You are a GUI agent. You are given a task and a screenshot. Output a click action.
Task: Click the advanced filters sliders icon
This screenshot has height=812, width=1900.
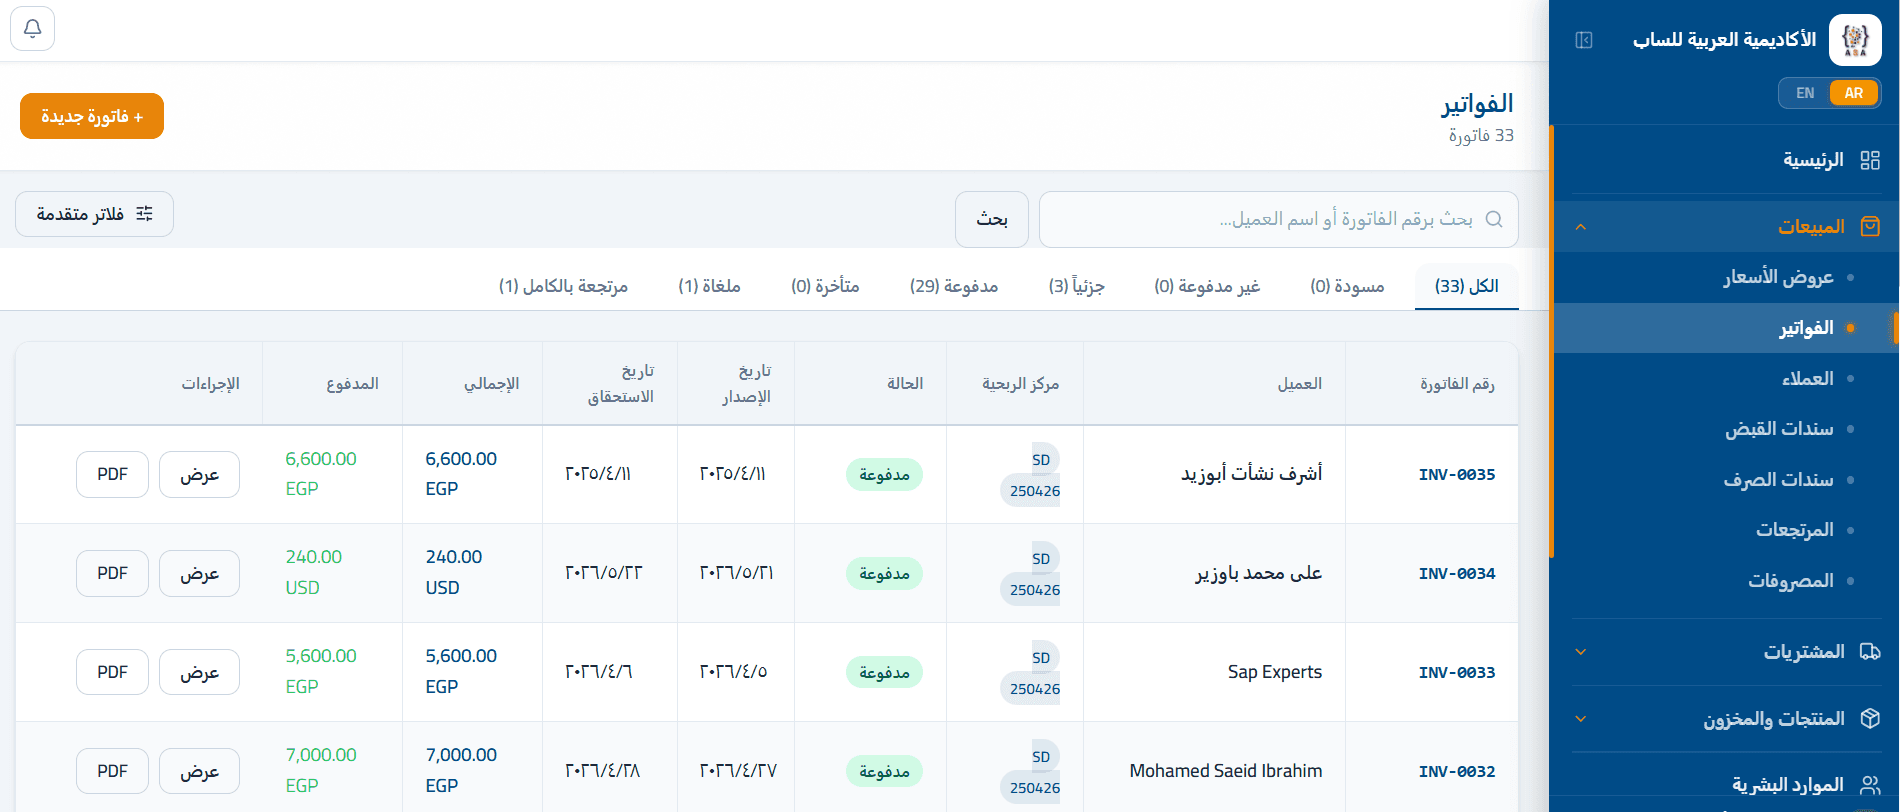(145, 214)
